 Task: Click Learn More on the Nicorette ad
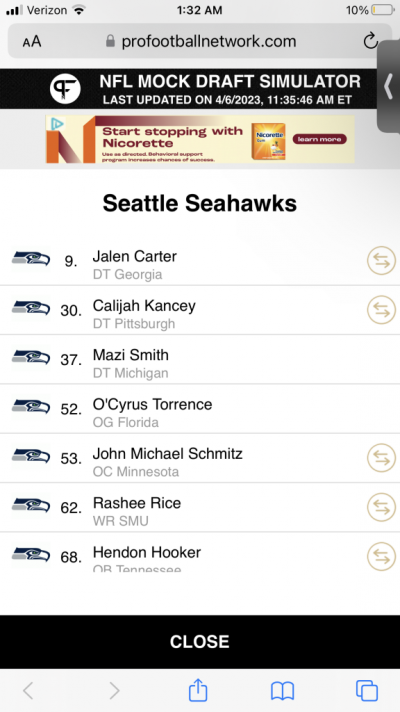(319, 139)
